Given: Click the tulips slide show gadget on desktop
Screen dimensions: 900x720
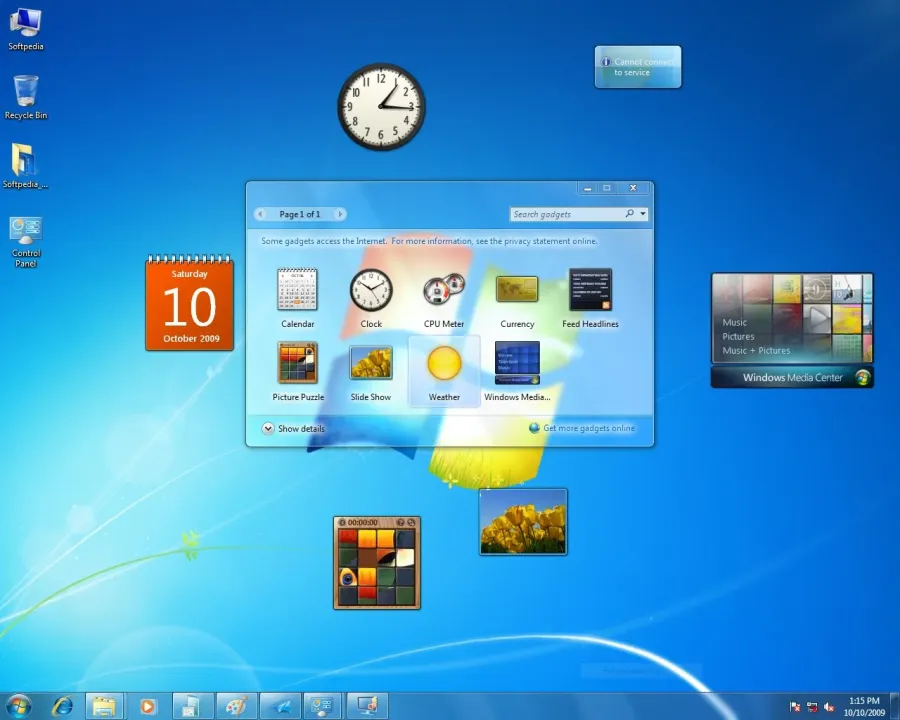Looking at the screenshot, I should [523, 522].
